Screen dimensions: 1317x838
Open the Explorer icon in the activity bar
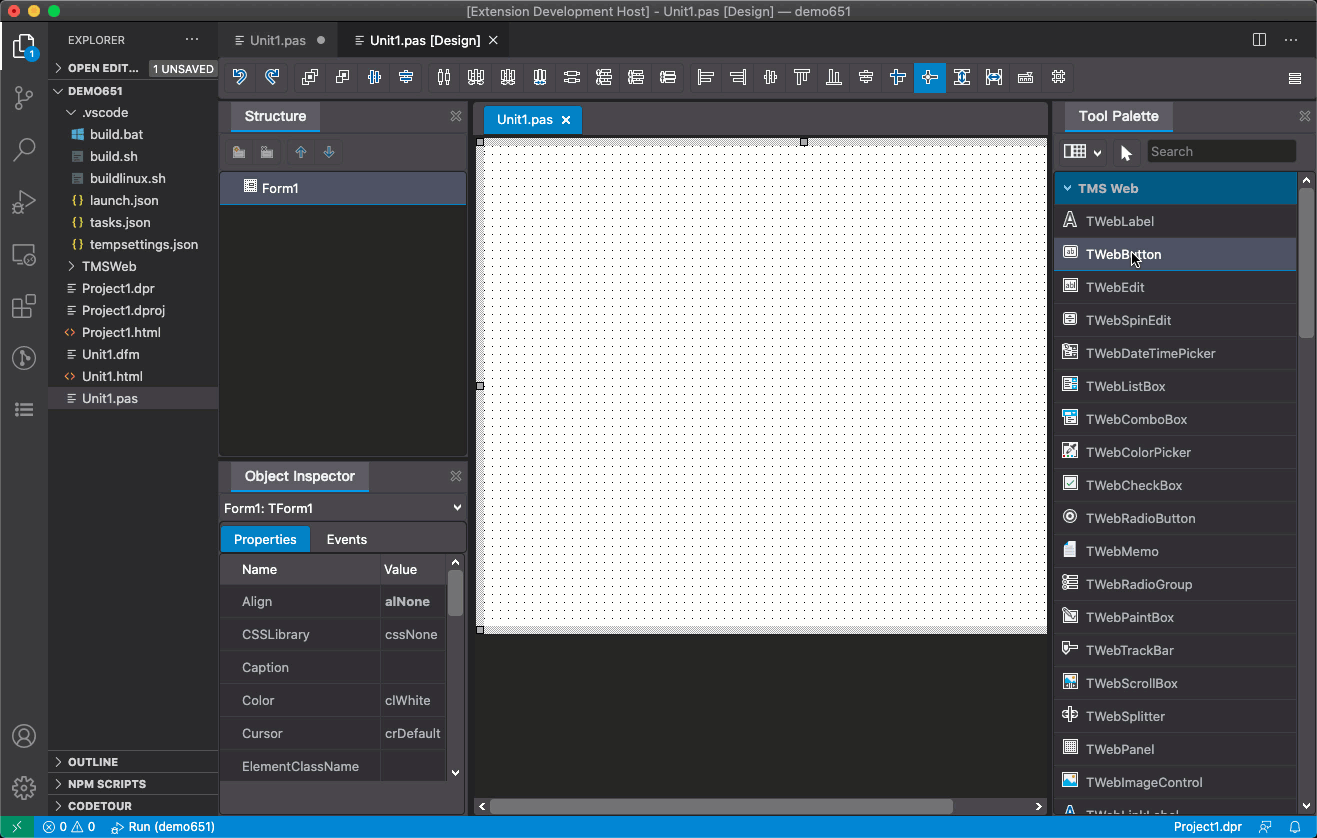24,46
